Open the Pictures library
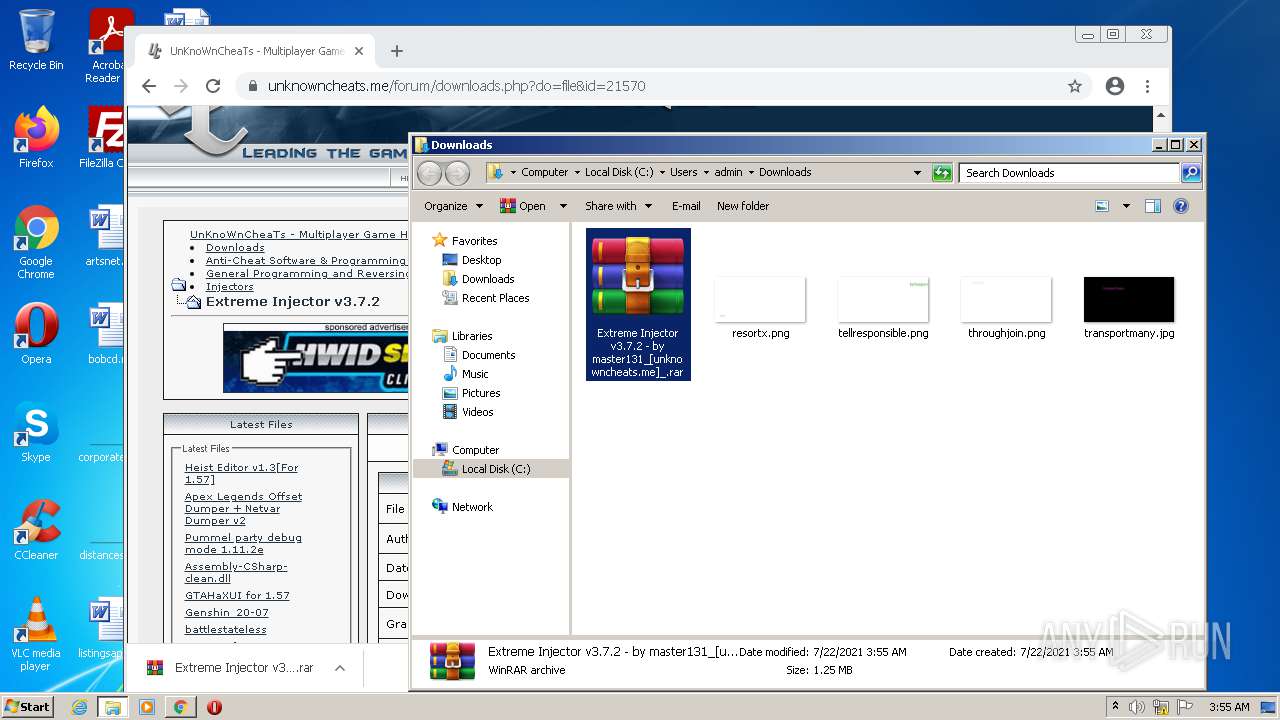This screenshot has height=720, width=1280. (480, 393)
